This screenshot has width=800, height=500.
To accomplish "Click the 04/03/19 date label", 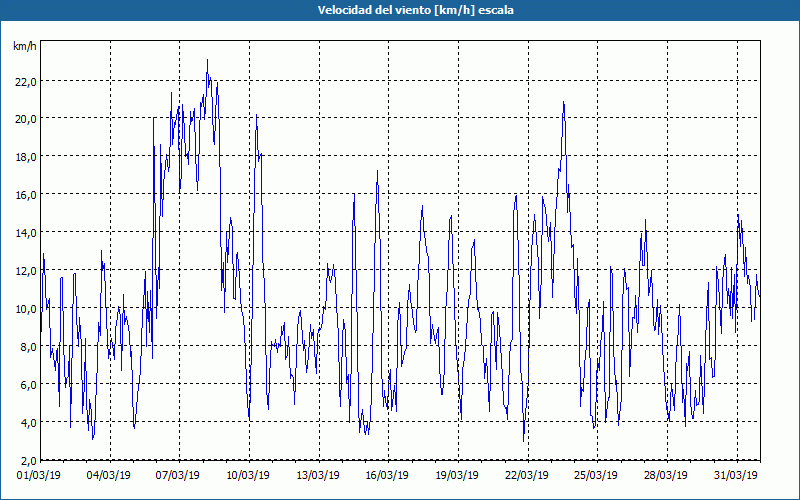I will [x=109, y=475].
